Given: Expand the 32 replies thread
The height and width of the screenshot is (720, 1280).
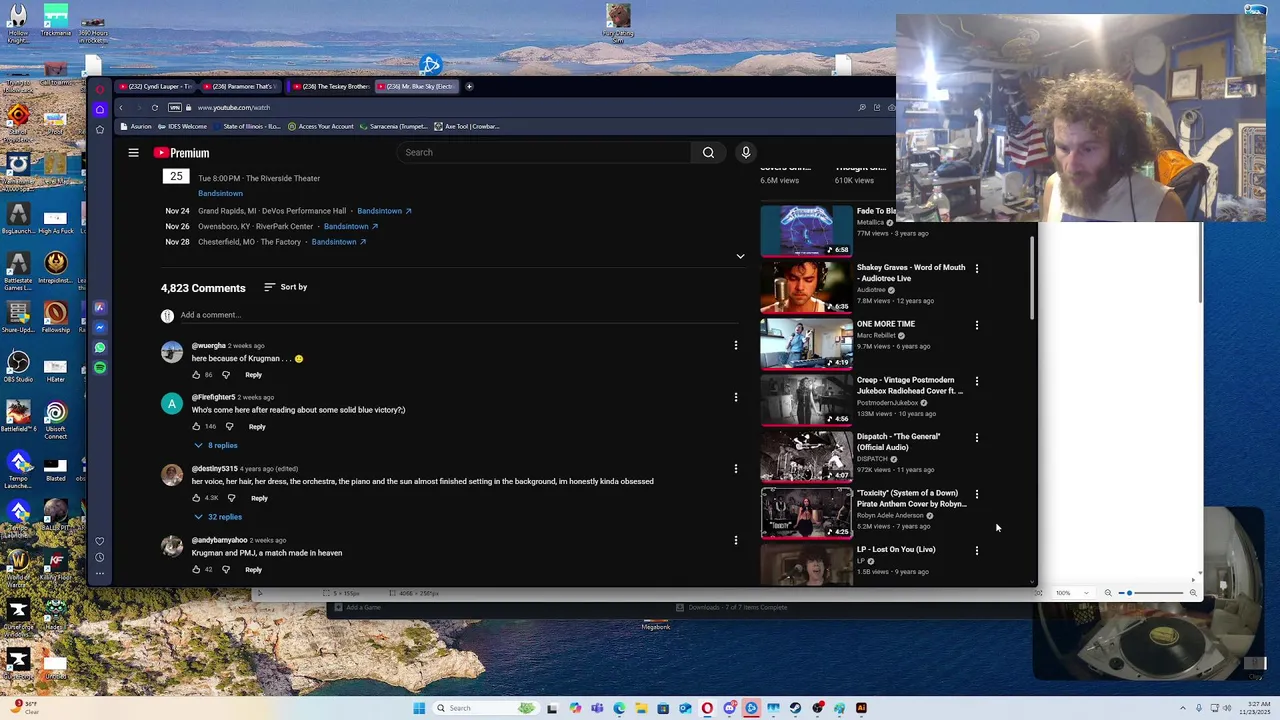Looking at the screenshot, I should tap(218, 517).
